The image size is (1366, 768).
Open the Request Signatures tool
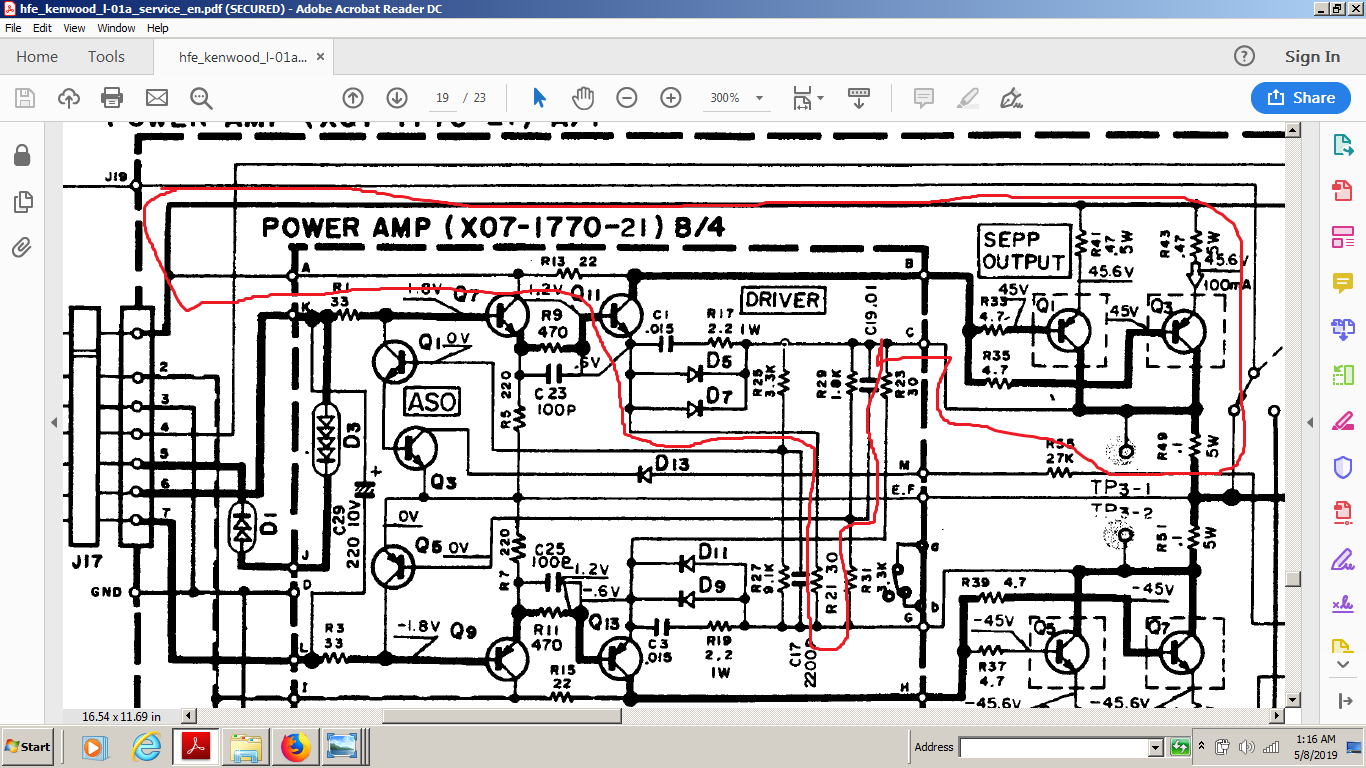point(1342,604)
